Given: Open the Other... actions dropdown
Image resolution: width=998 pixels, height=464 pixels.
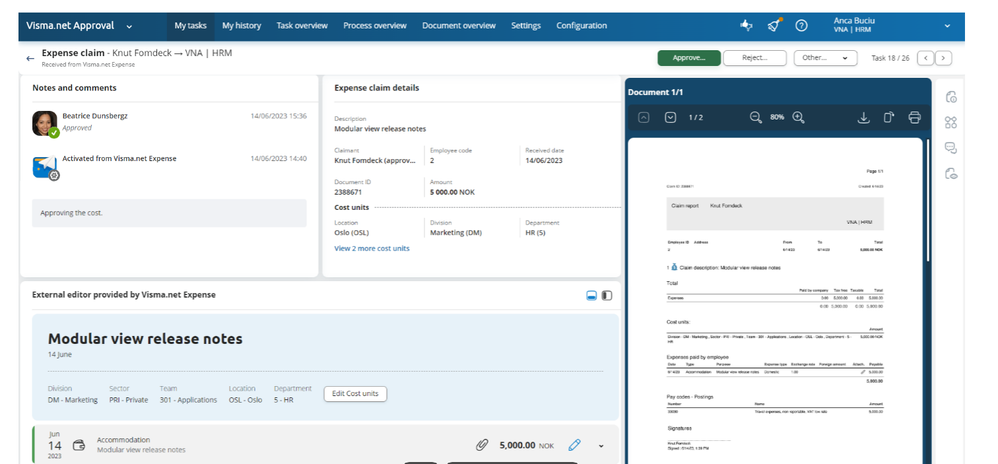Looking at the screenshot, I should pos(825,58).
